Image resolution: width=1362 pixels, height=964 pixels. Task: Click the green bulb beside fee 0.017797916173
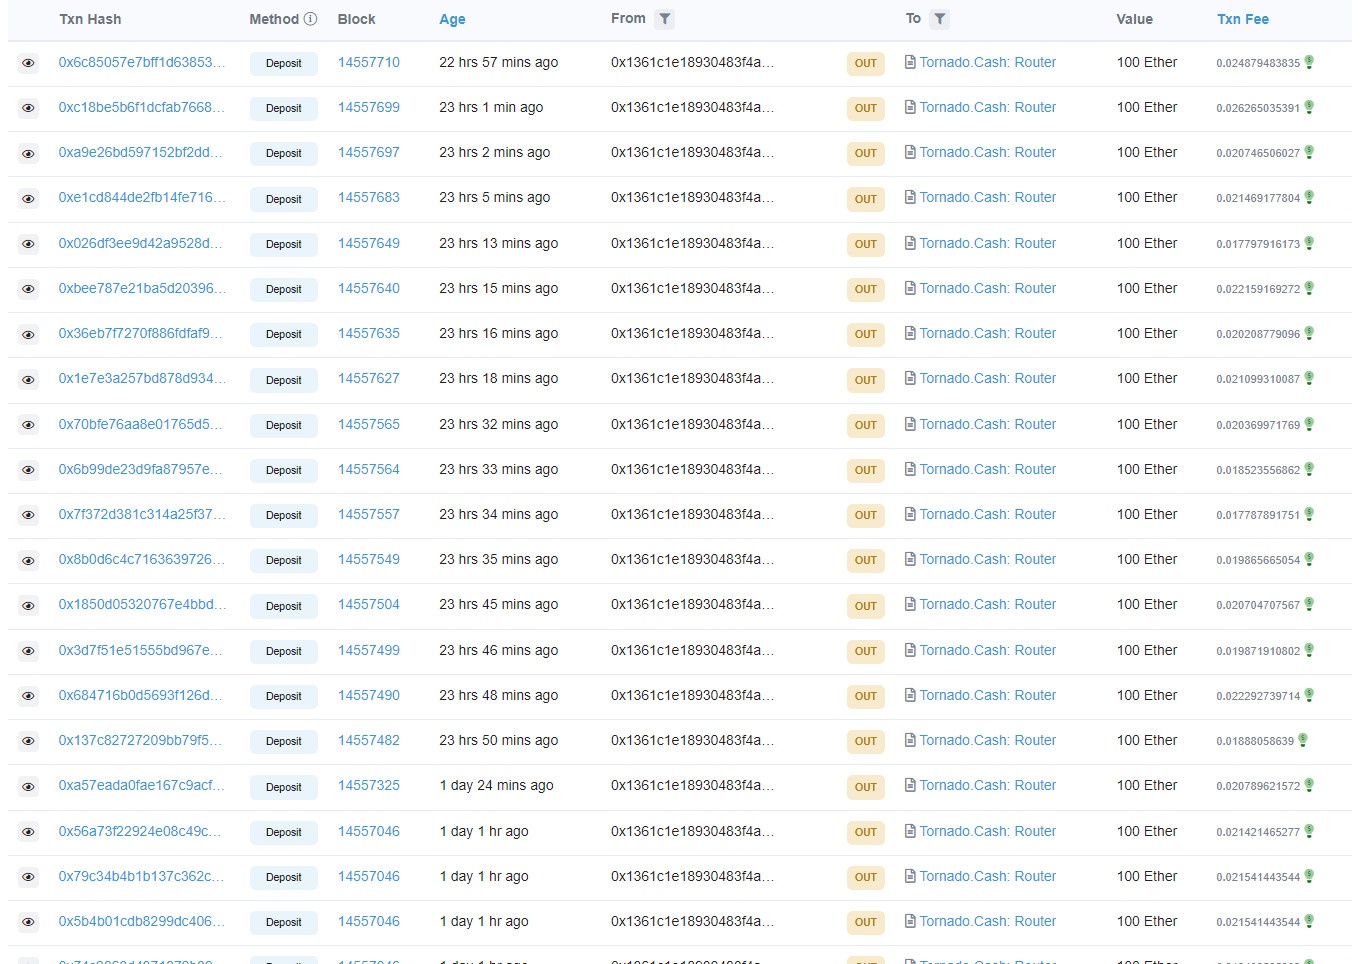(1309, 243)
